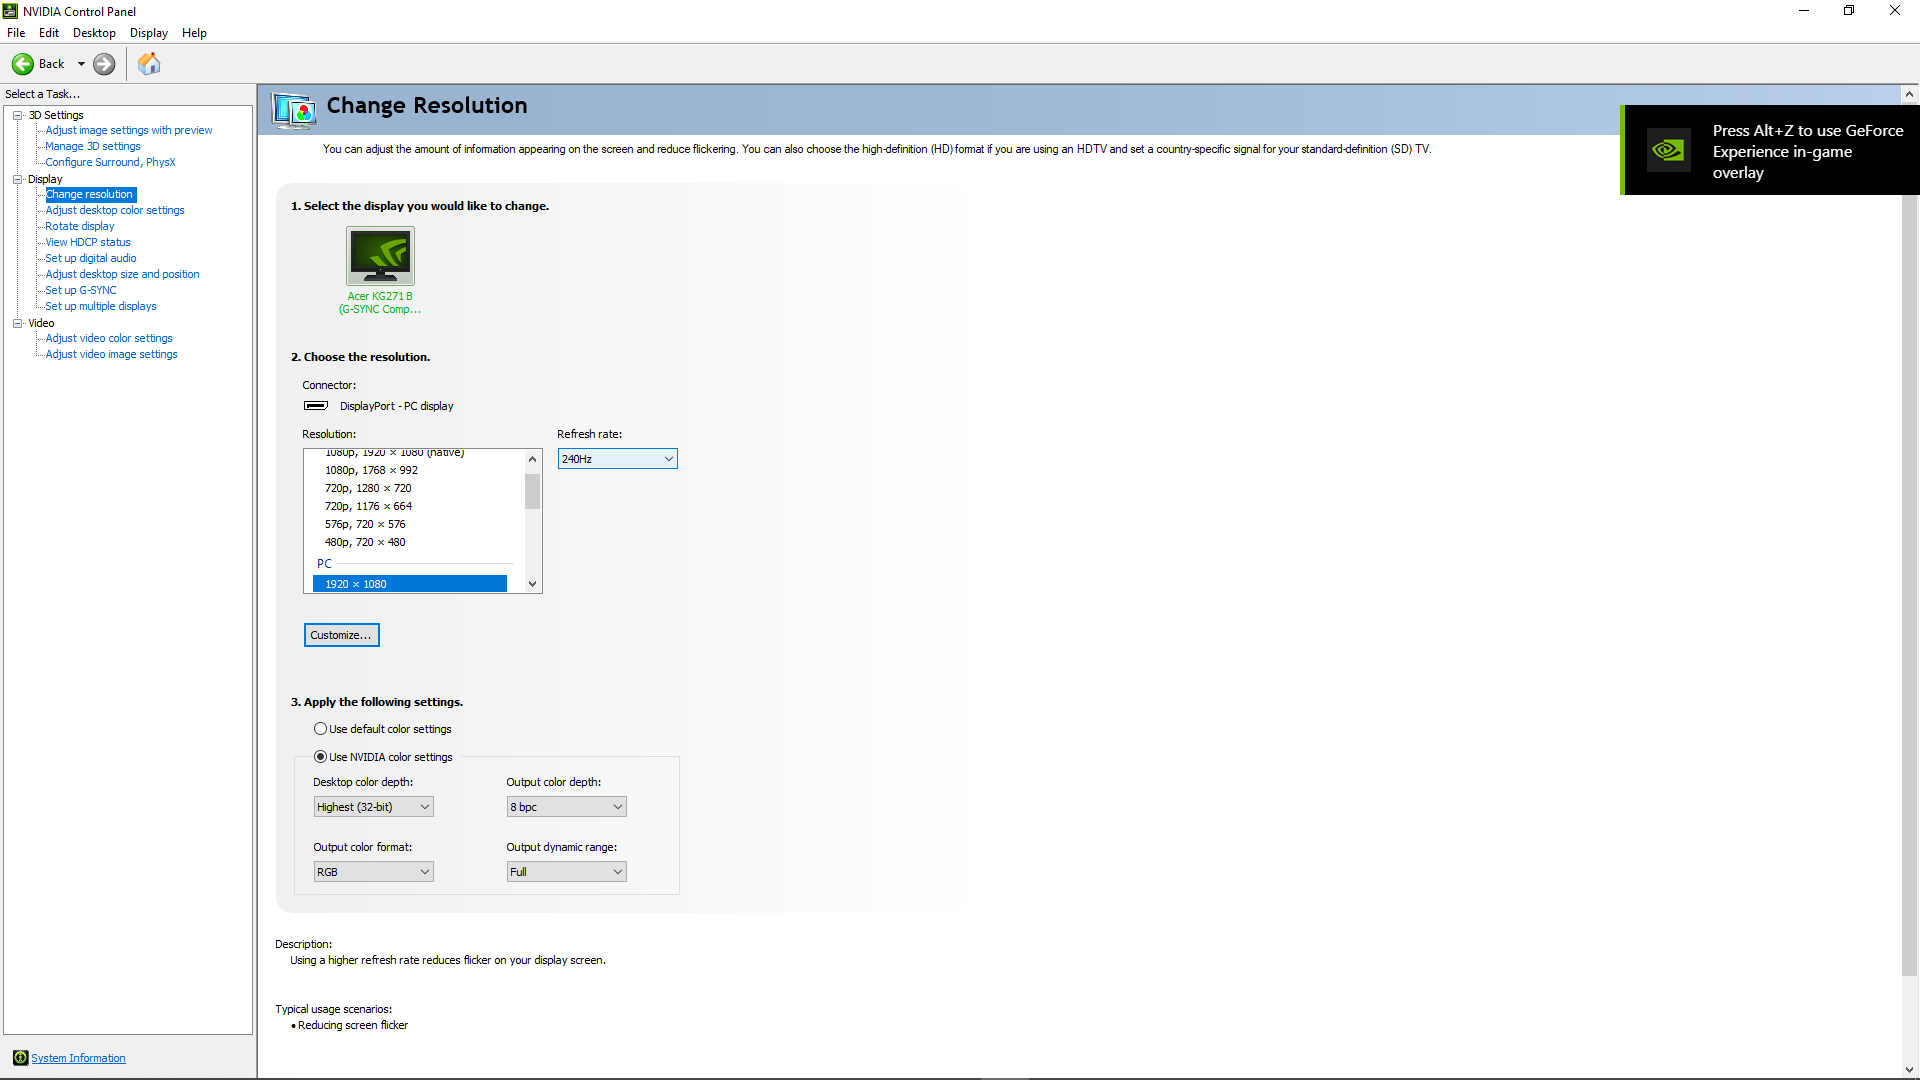Click the System Information icon
Viewport: 1920px width, 1080px height.
click(x=20, y=1058)
